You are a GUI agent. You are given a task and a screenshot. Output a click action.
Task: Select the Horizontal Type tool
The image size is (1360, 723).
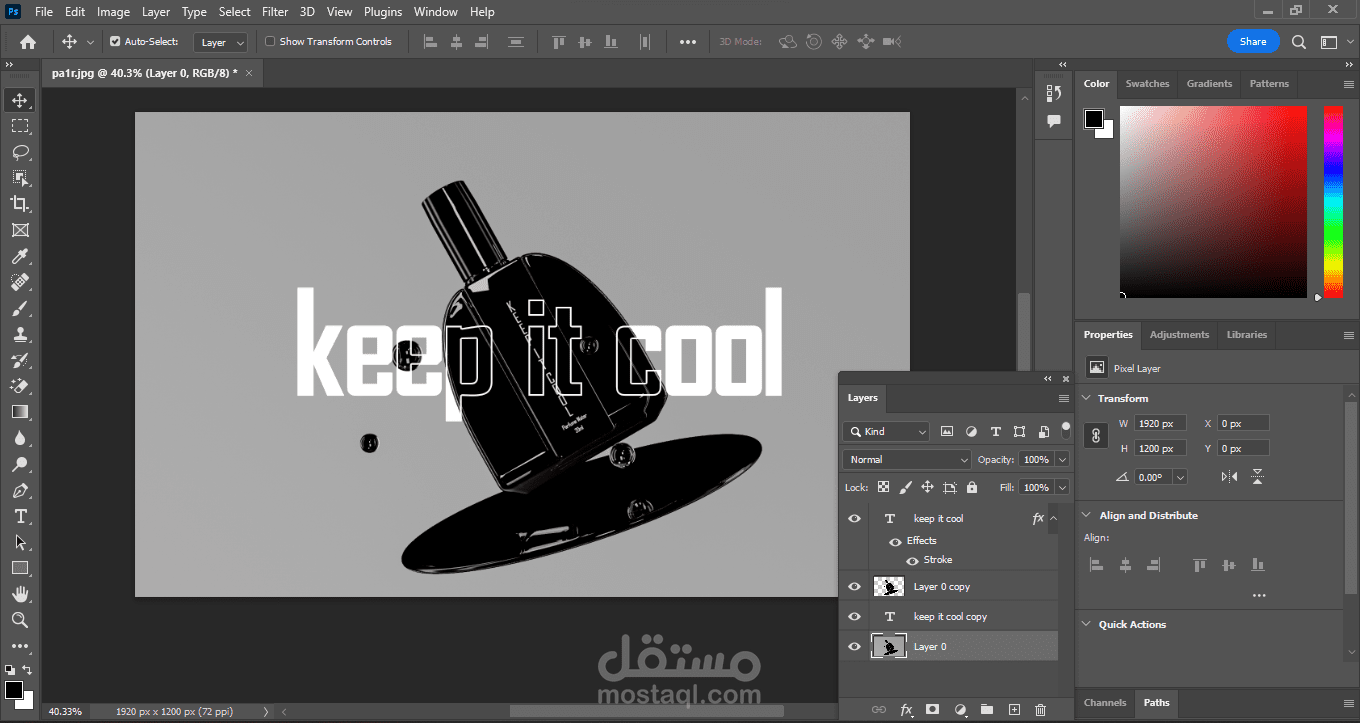(19, 516)
